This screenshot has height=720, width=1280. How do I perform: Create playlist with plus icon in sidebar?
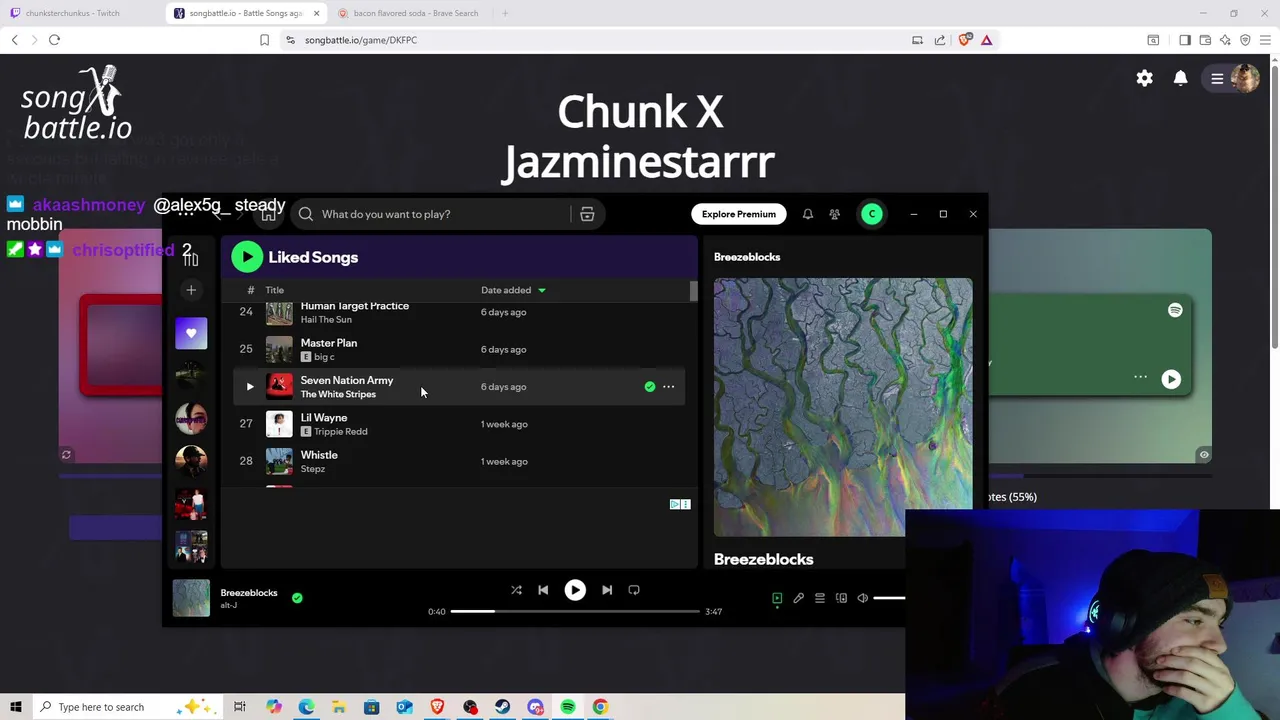pyautogui.click(x=191, y=290)
